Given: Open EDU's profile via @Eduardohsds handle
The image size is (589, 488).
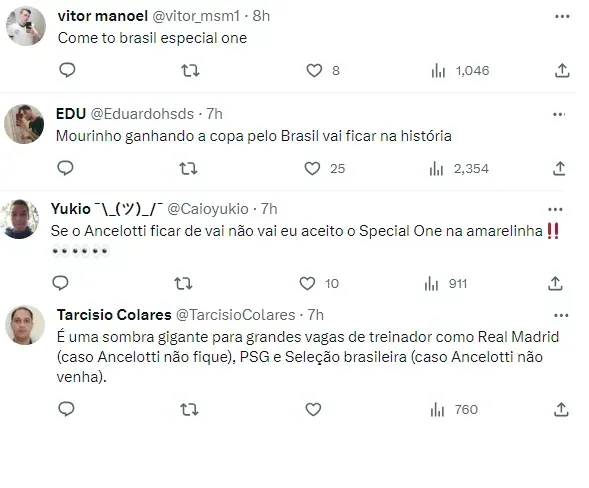Looking at the screenshot, I should tap(142, 114).
